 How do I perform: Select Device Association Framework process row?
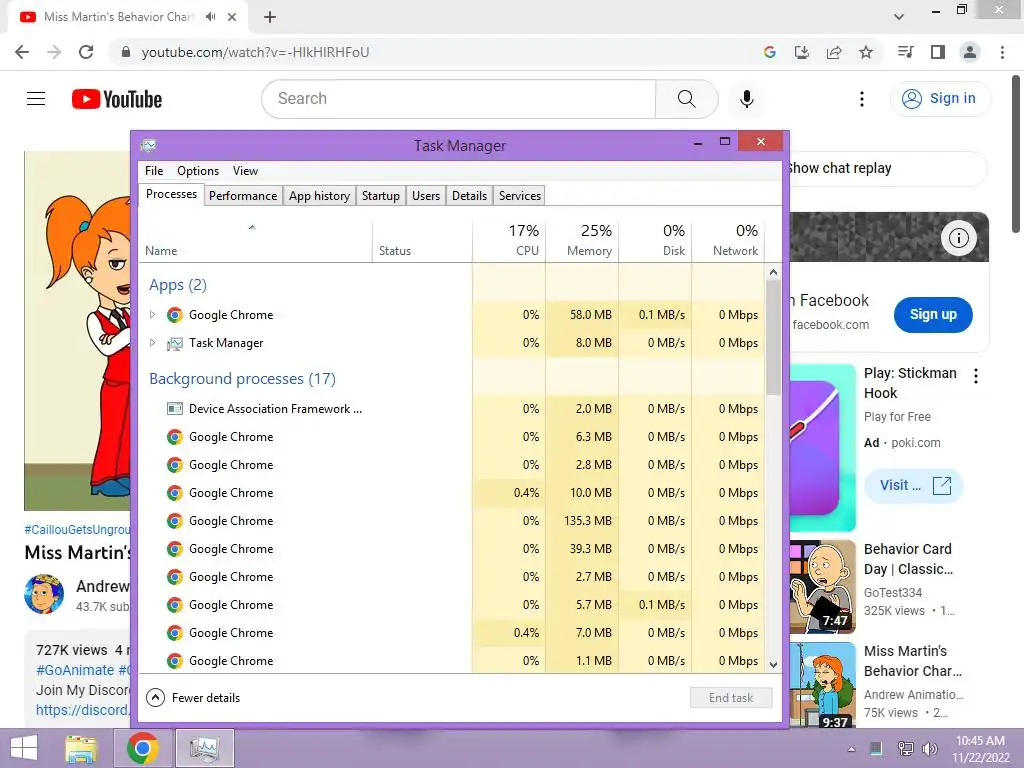451,409
